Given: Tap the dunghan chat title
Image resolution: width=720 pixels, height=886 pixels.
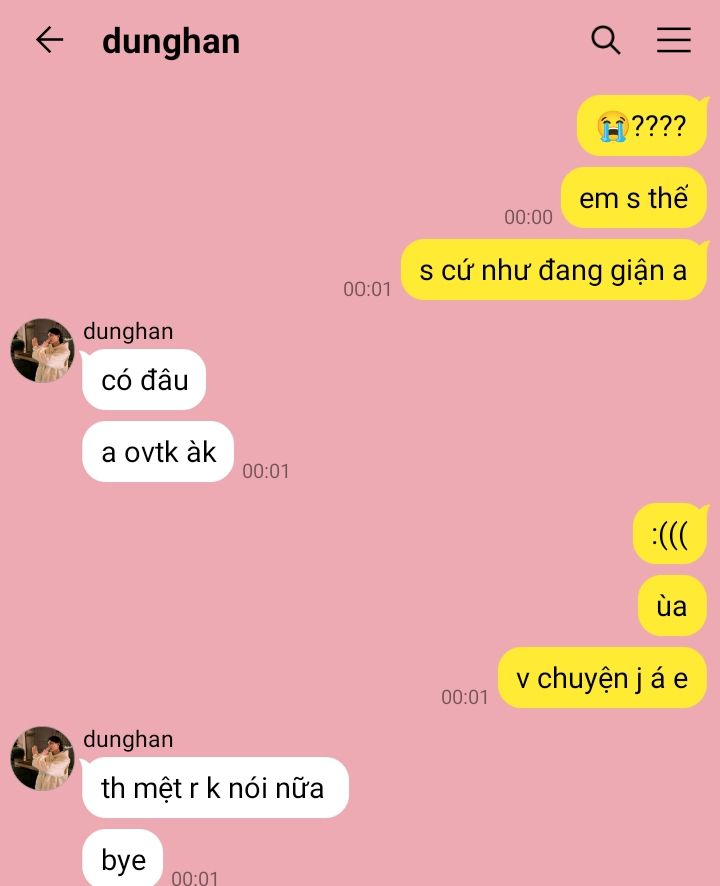Looking at the screenshot, I should point(171,42).
